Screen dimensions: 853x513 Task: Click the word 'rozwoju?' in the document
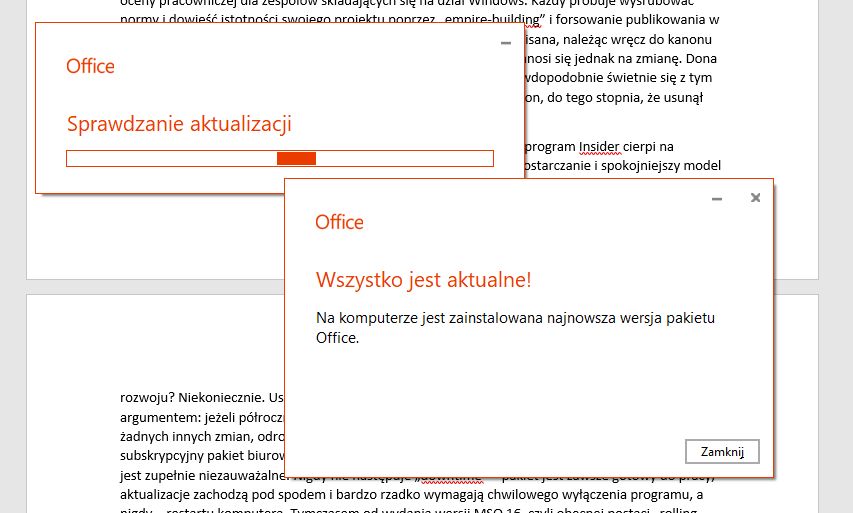point(147,398)
